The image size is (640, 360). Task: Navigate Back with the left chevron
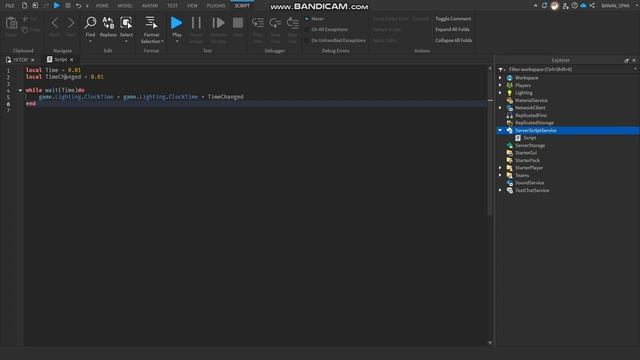tap(54, 23)
